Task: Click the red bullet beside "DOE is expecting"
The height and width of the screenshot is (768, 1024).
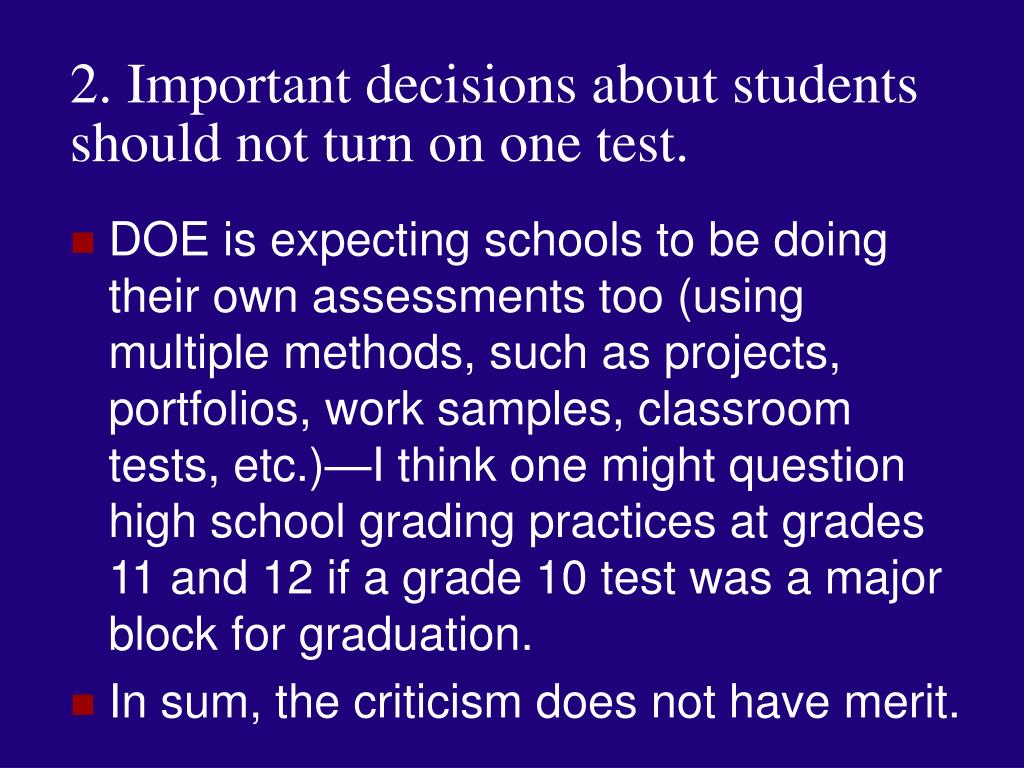Action: point(83,243)
